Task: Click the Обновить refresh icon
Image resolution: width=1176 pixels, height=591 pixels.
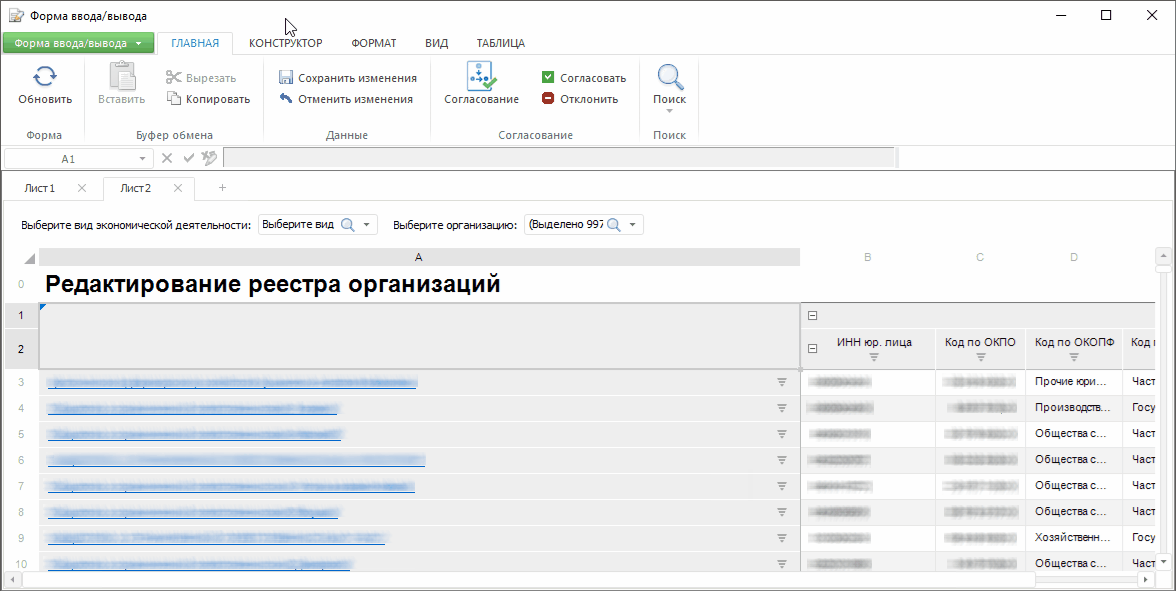Action: pyautogui.click(x=45, y=77)
